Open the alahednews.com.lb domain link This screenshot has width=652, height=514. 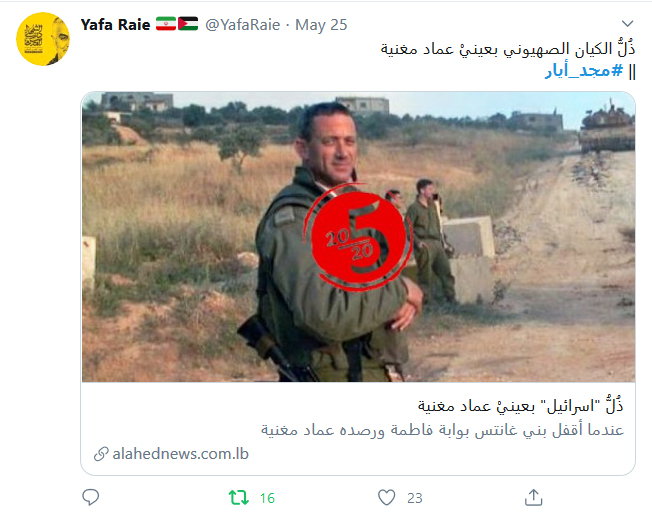coord(180,454)
